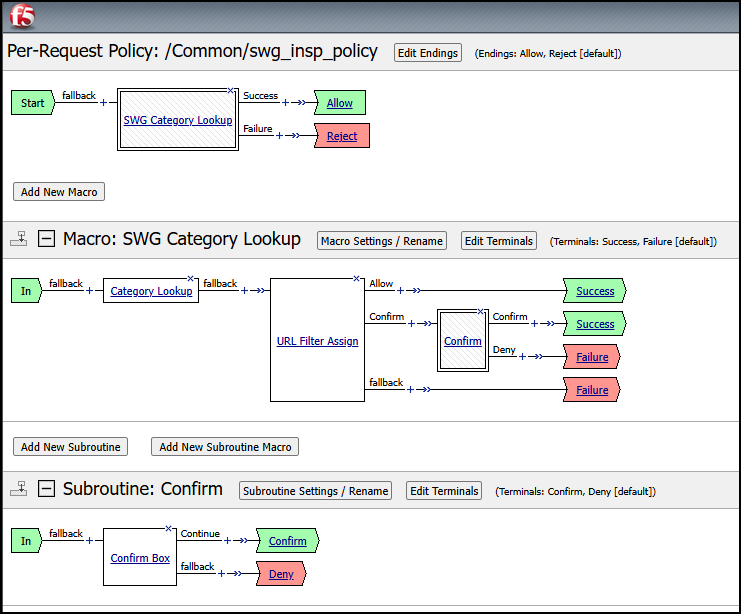Open Subroutine Settings / Rename
741x614 pixels.
(x=315, y=491)
